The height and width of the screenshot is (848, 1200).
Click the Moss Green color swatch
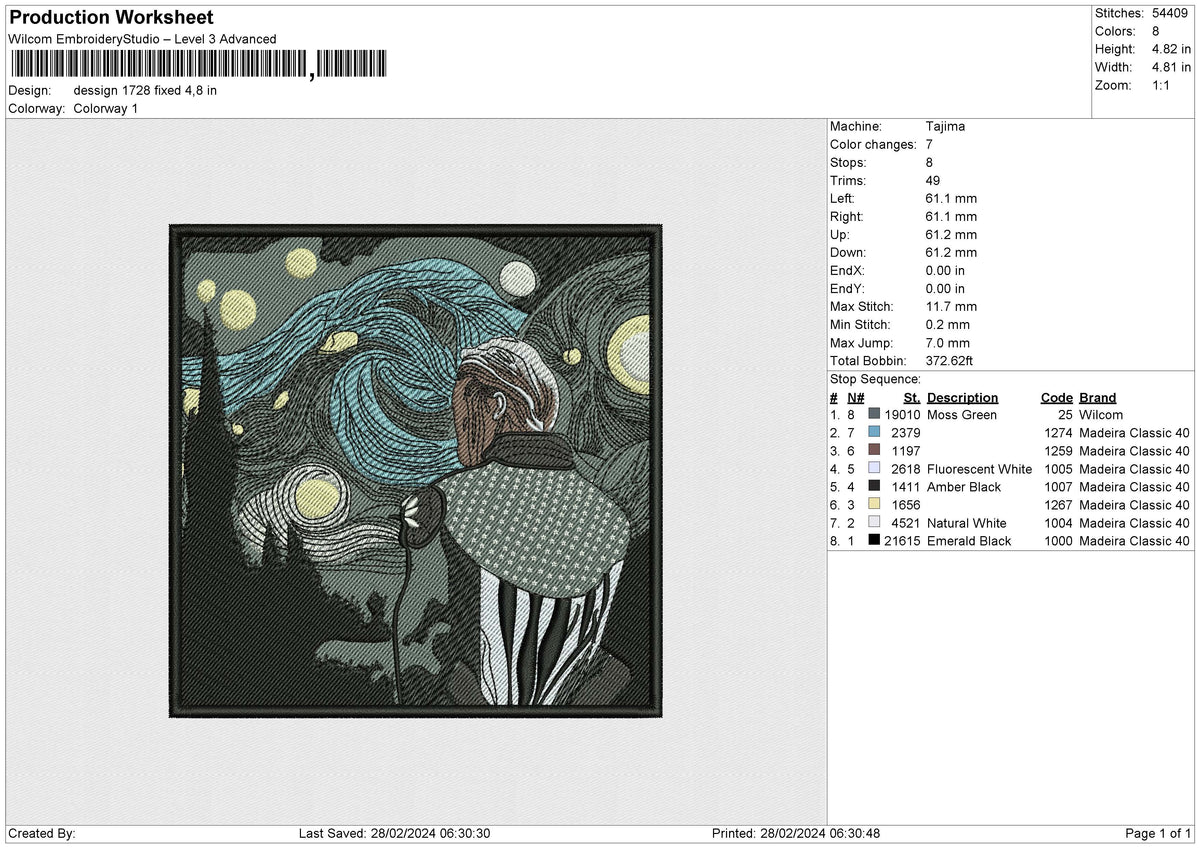[874, 415]
